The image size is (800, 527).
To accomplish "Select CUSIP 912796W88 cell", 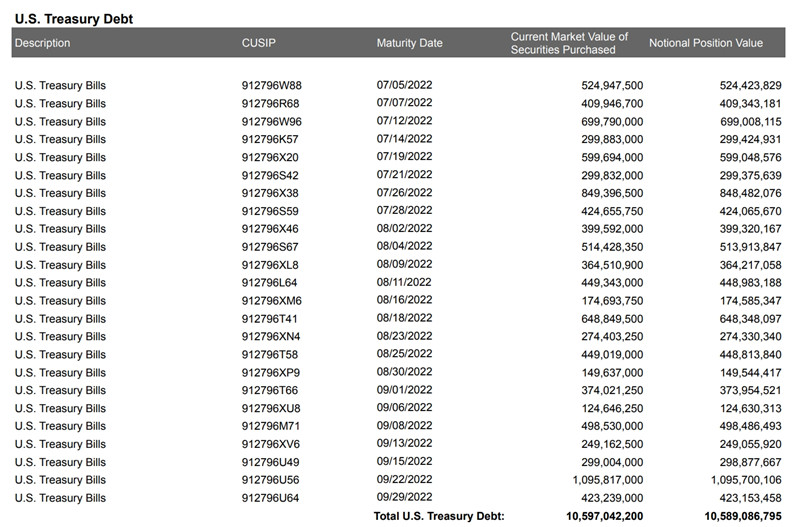I will [271, 85].
